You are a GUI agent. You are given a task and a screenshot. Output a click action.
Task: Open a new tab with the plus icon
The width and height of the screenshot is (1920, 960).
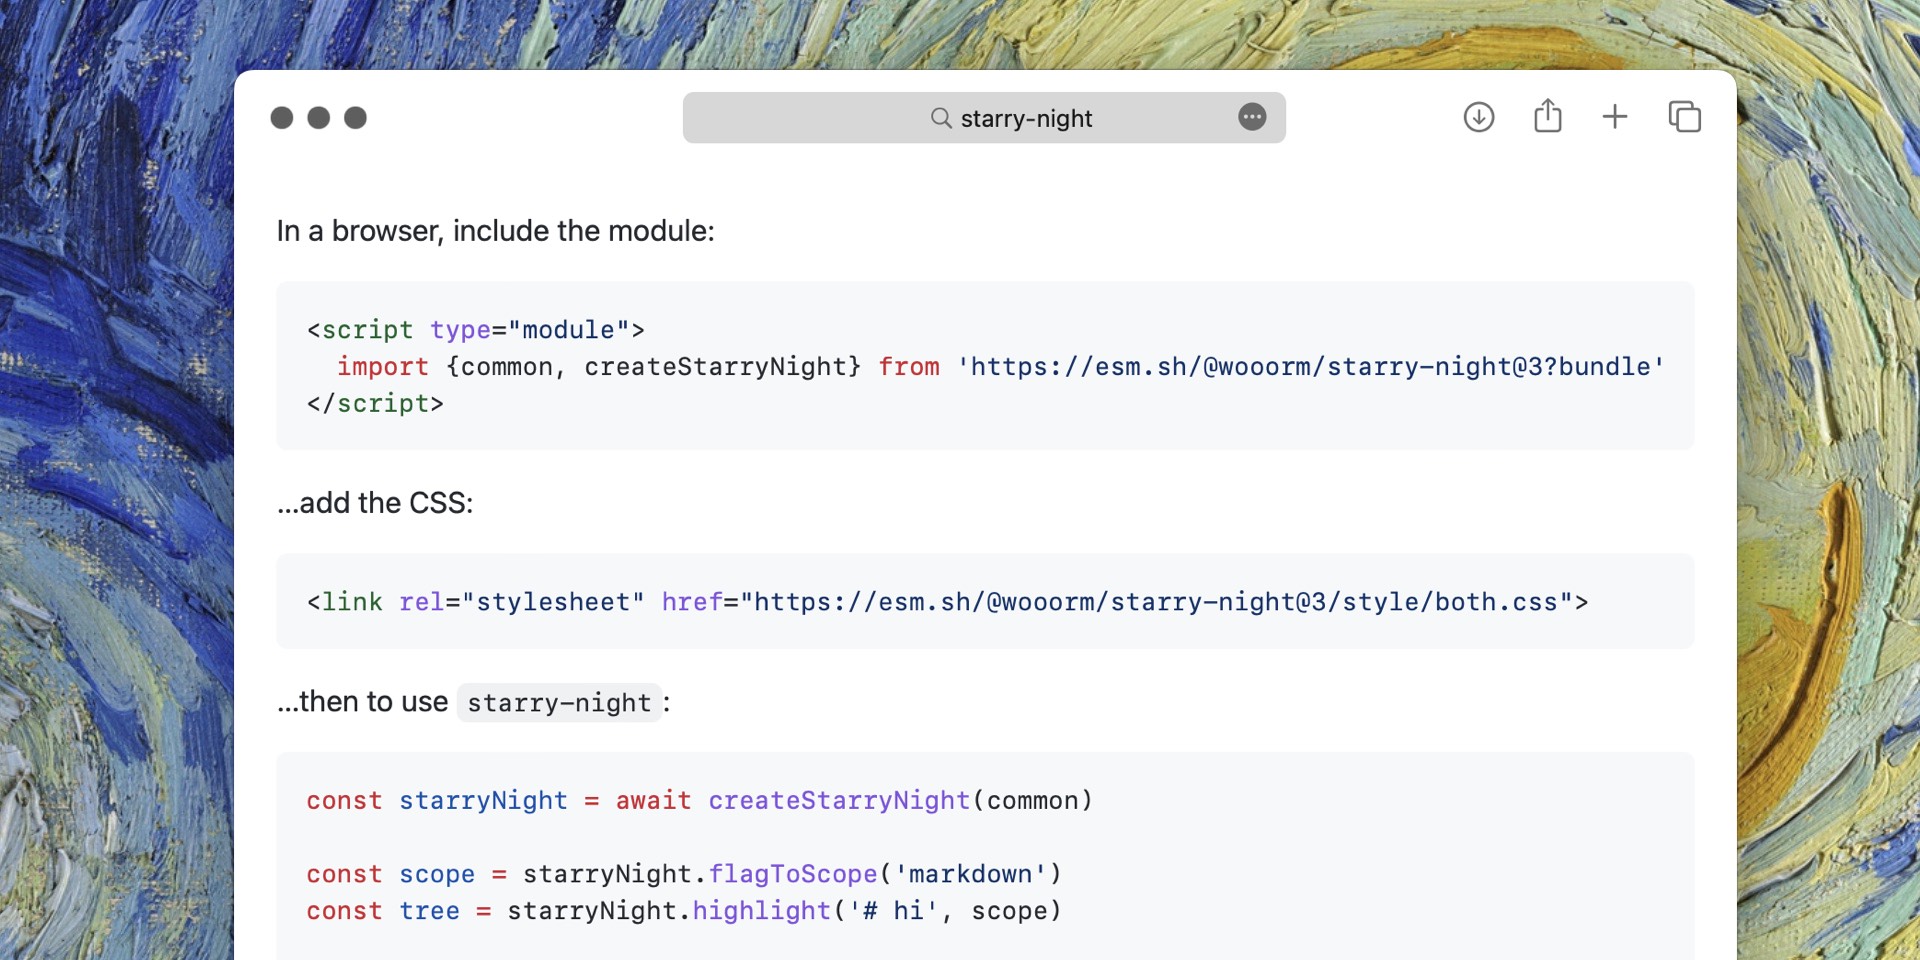tap(1614, 117)
